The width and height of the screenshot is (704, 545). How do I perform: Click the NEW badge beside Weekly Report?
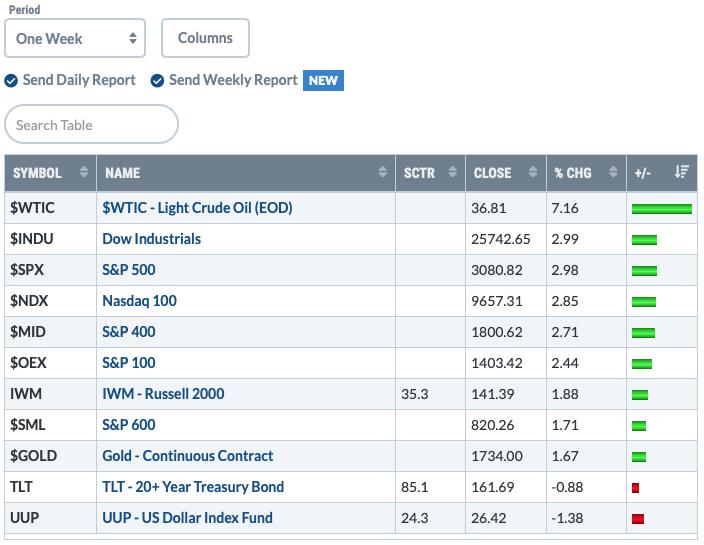(323, 80)
